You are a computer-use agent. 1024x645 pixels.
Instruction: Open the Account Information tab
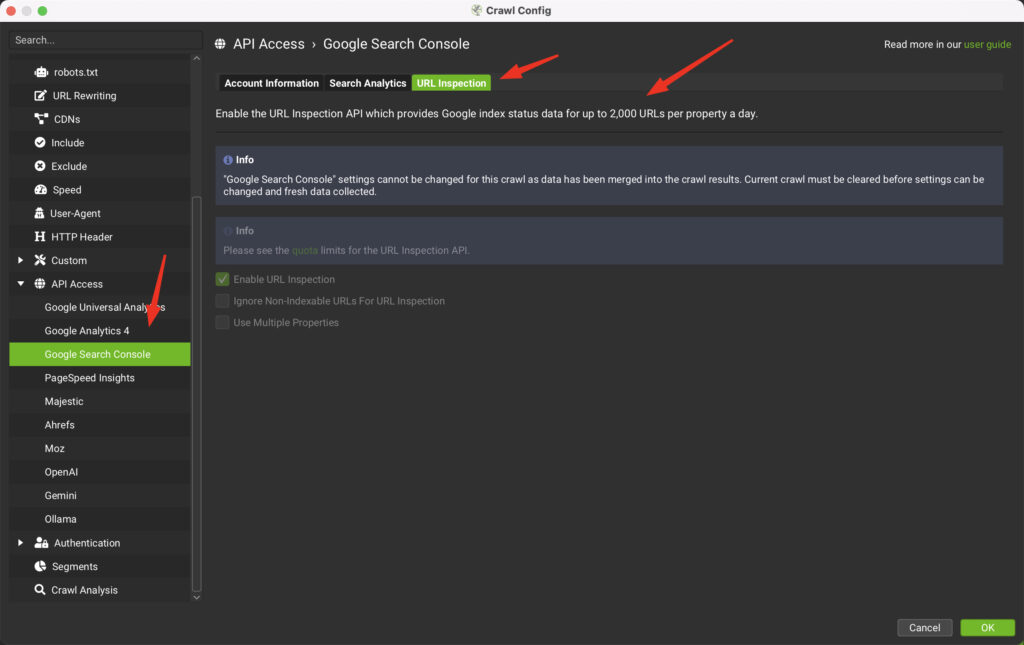[270, 83]
